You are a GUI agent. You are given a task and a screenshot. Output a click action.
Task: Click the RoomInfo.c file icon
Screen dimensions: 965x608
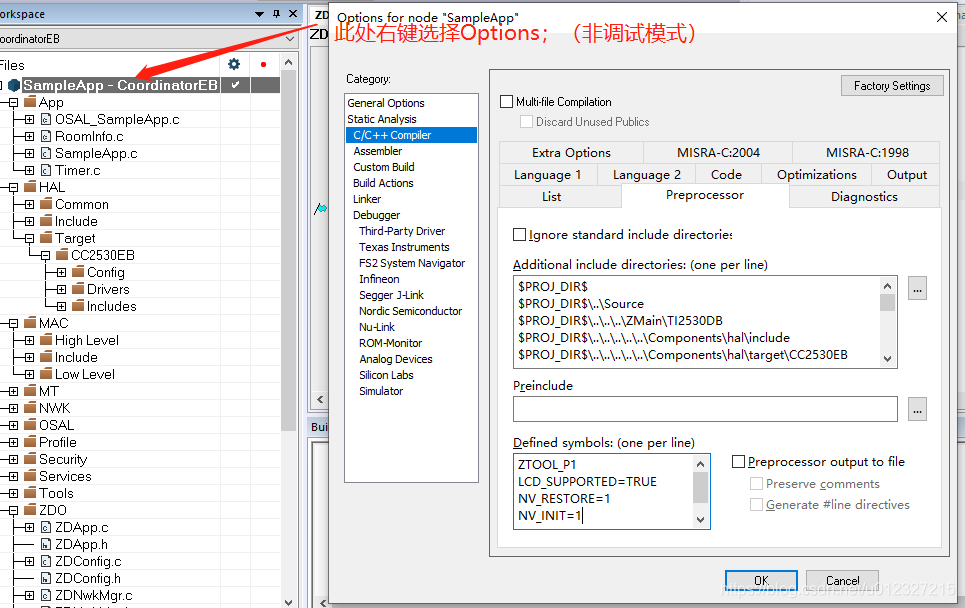pos(46,137)
